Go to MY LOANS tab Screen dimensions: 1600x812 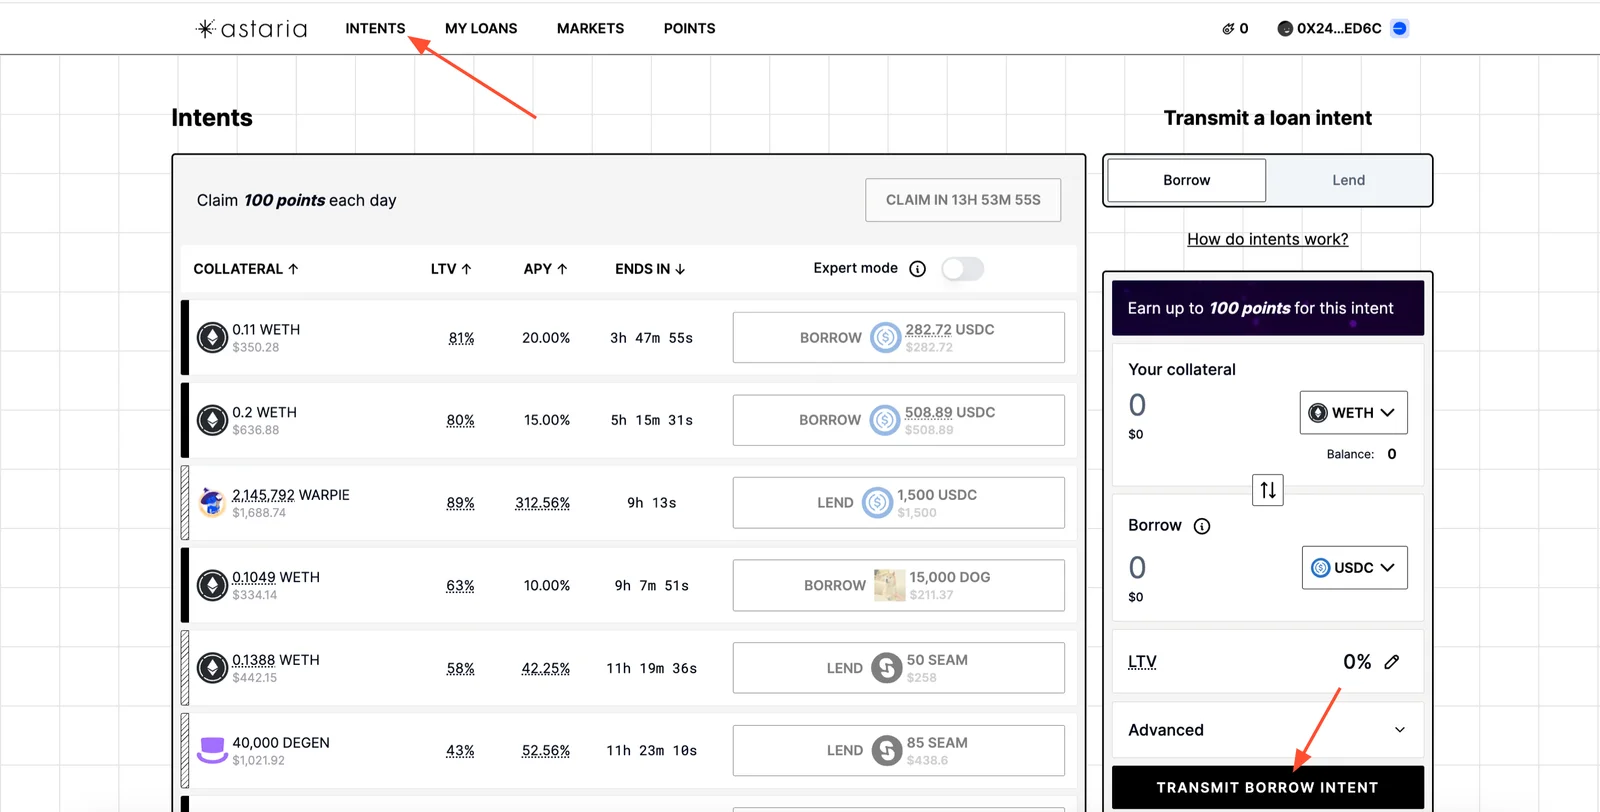(x=481, y=29)
